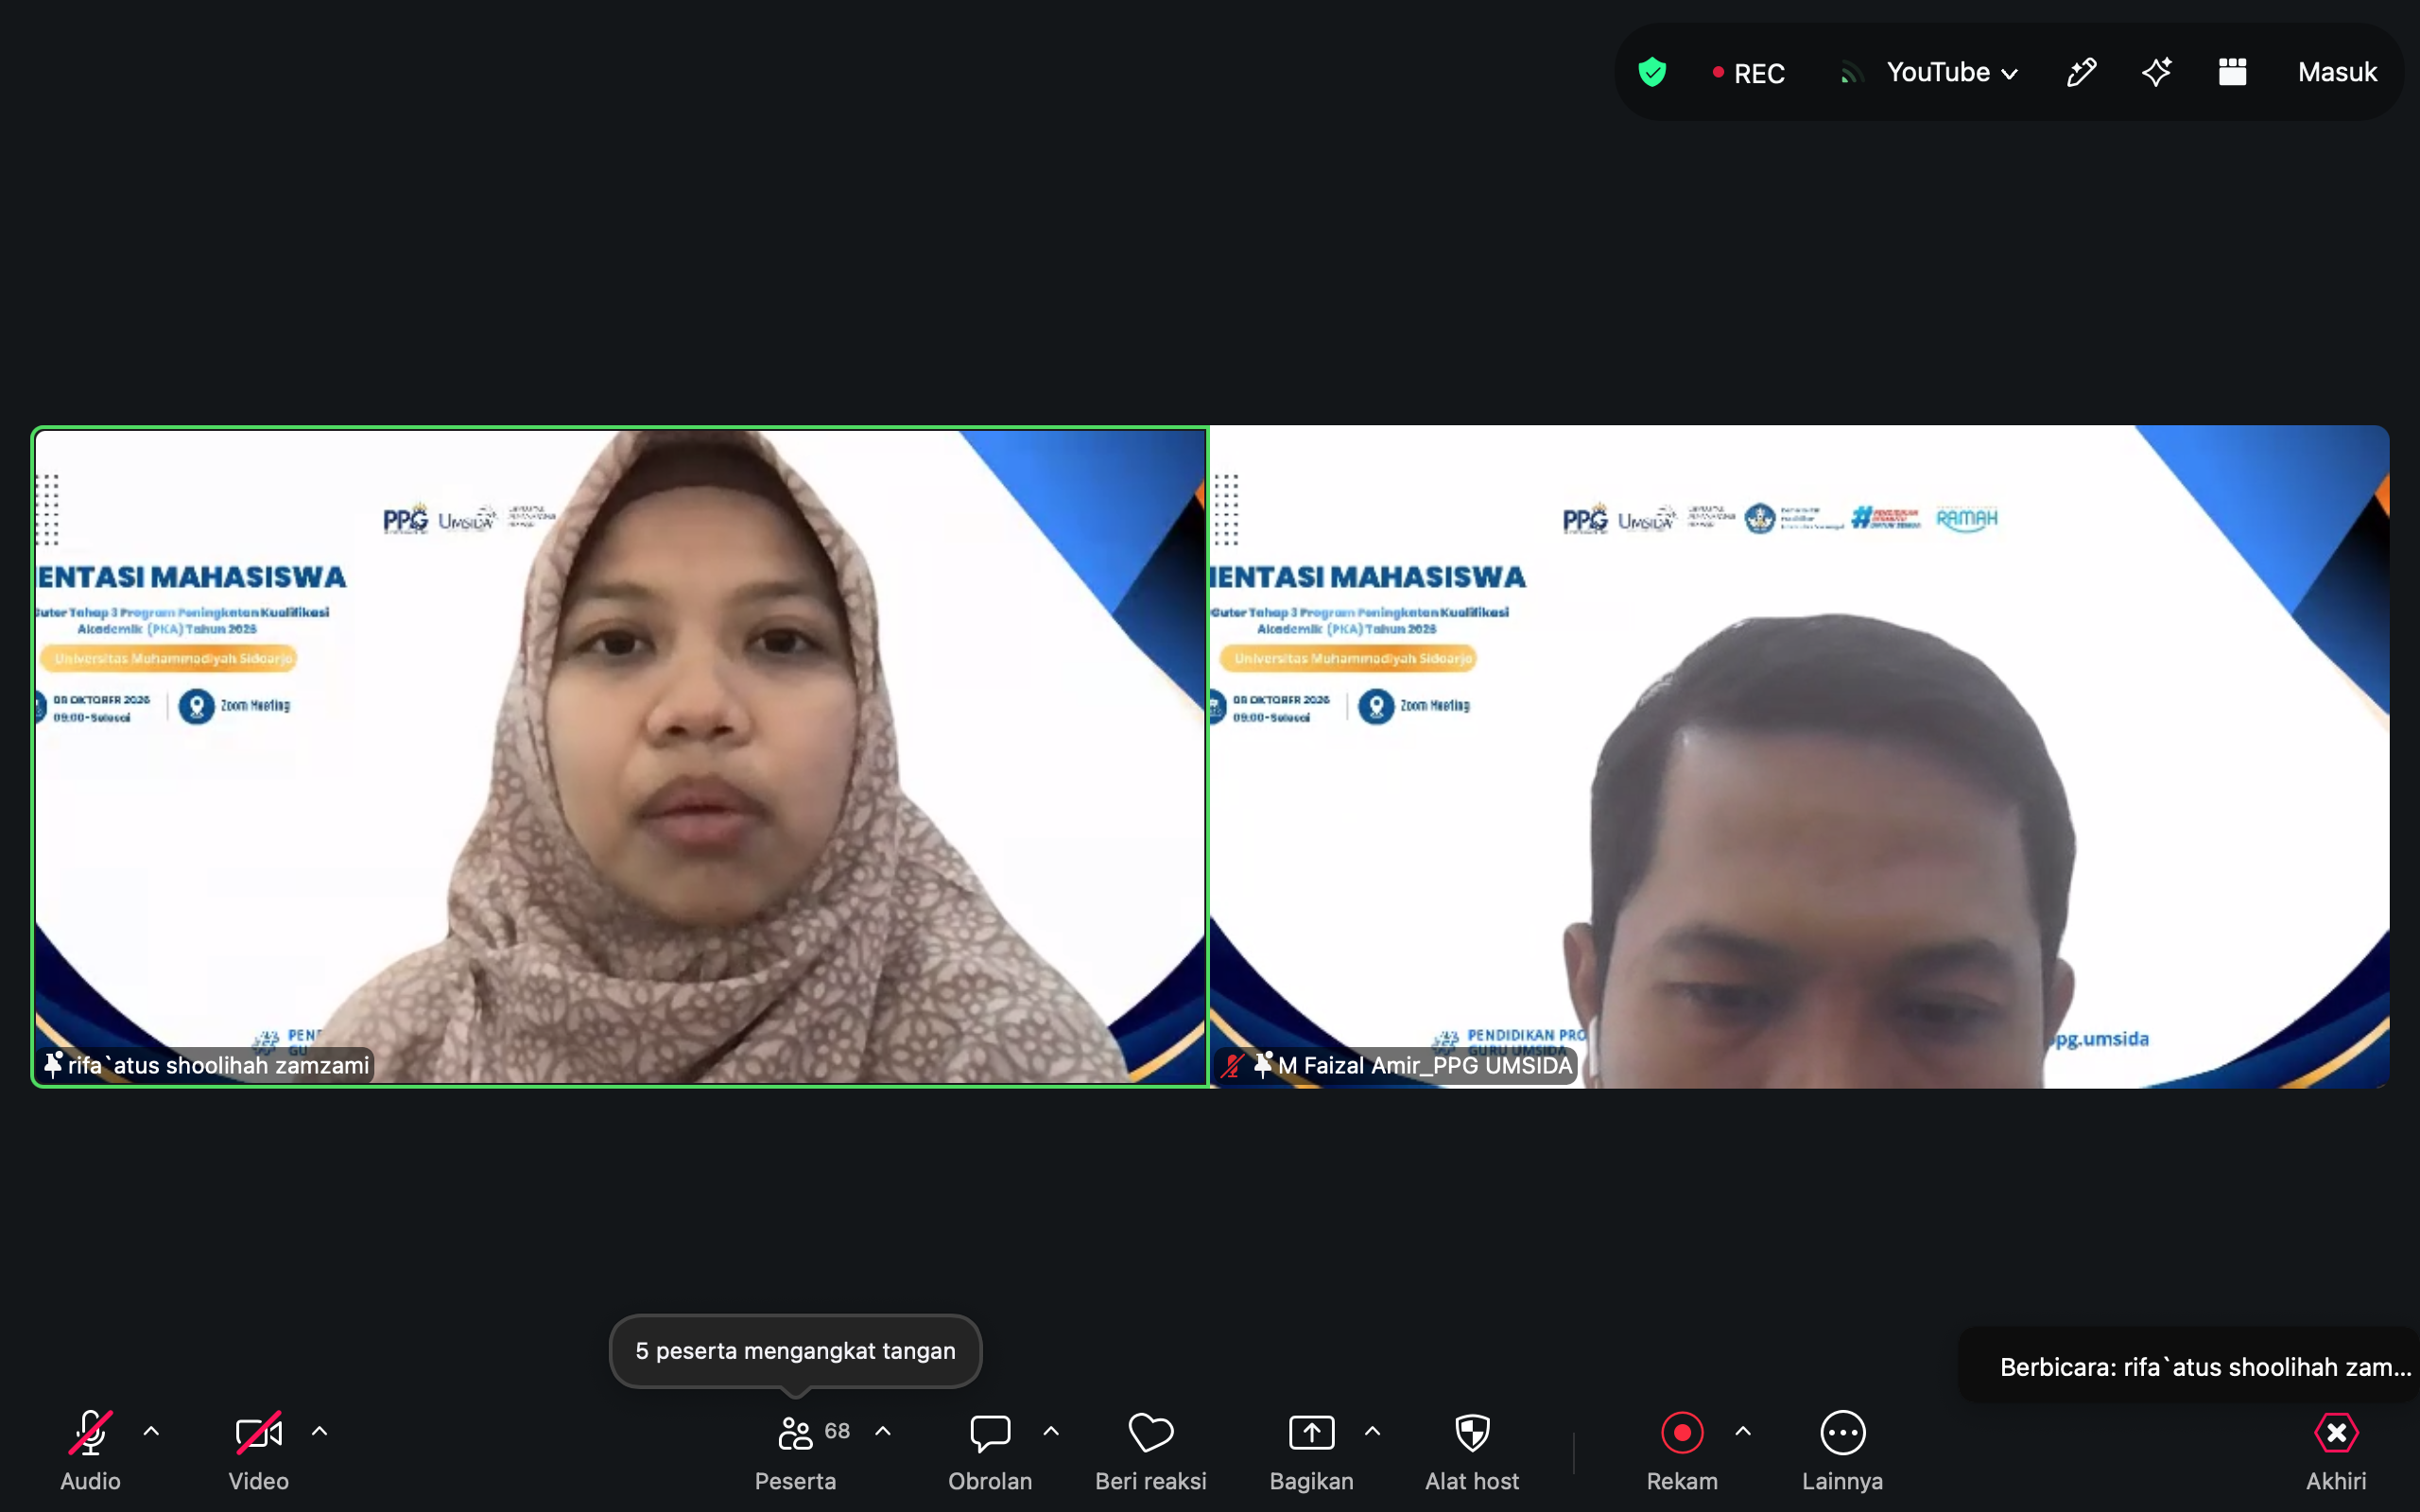Expand Peserta options chevron
Image resolution: width=2420 pixels, height=1512 pixels.
[883, 1431]
